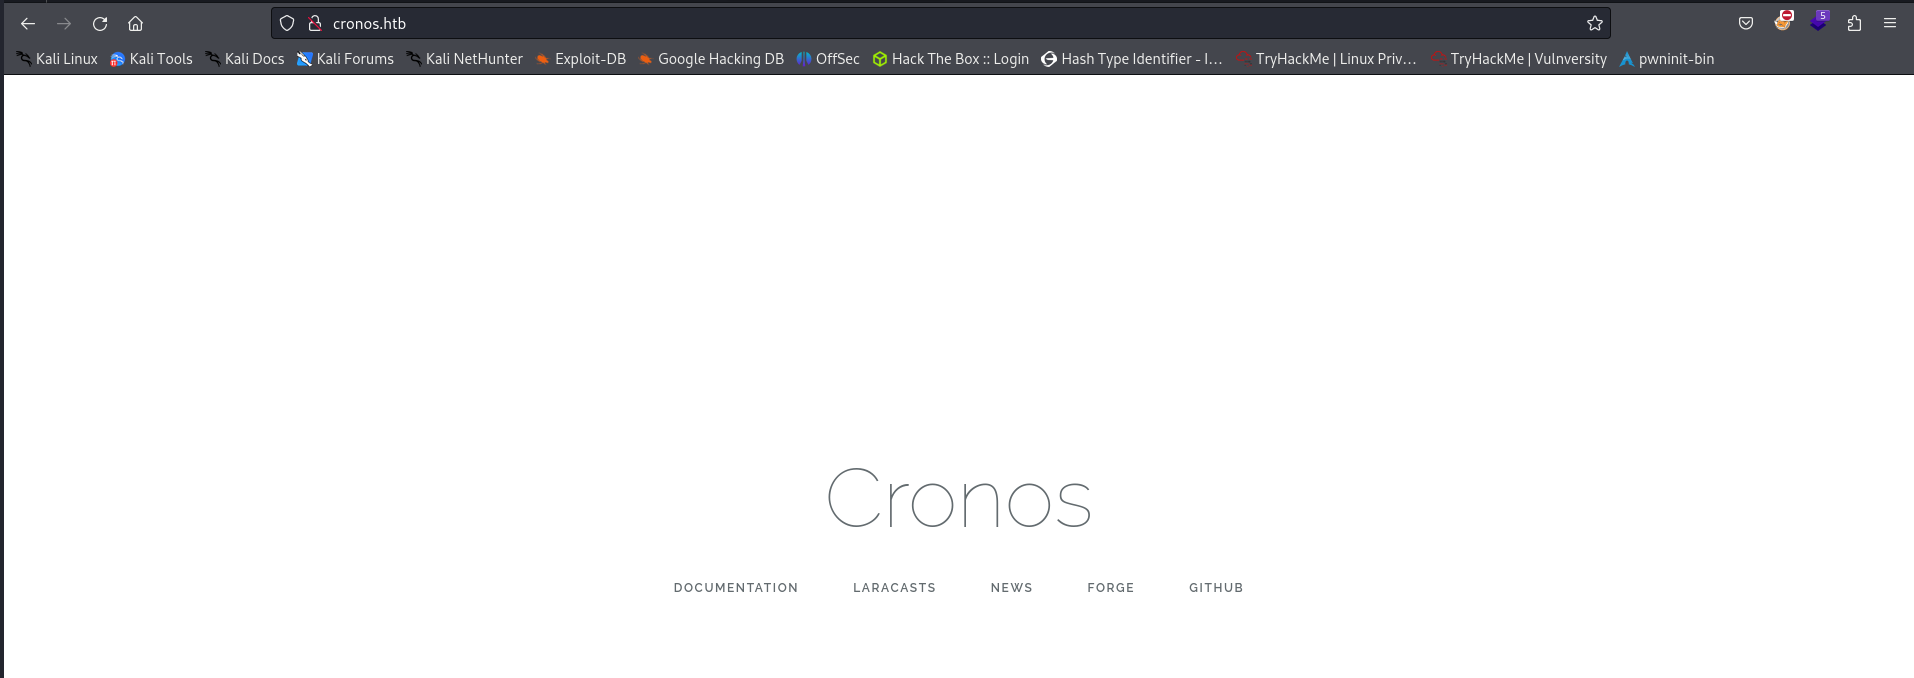The height and width of the screenshot is (678, 1914).
Task: Reload the cronos.htb page
Action: (100, 23)
